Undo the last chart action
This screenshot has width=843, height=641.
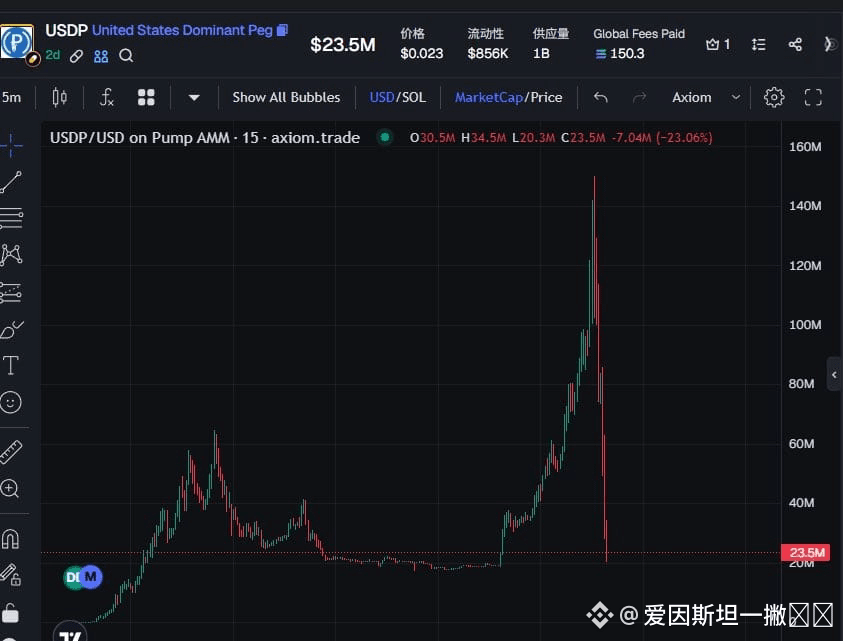[601, 97]
